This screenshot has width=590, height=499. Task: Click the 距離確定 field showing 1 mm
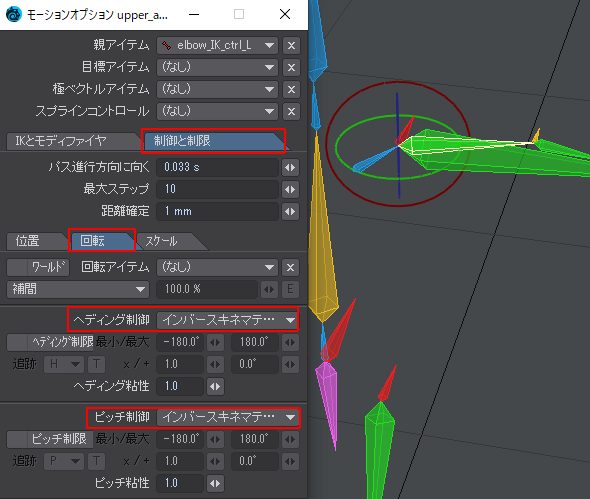click(x=217, y=211)
